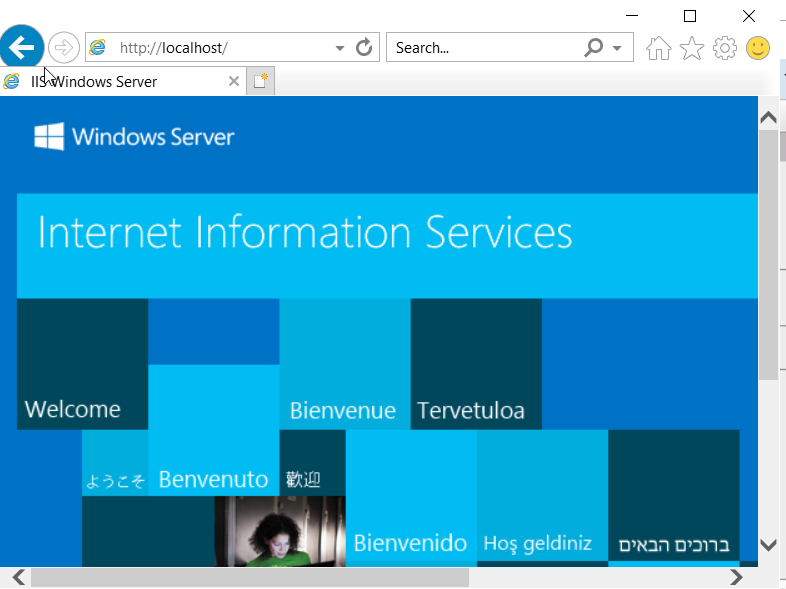The width and height of the screenshot is (786, 589).
Task: Open the Tools gear menu
Action: [x=725, y=48]
